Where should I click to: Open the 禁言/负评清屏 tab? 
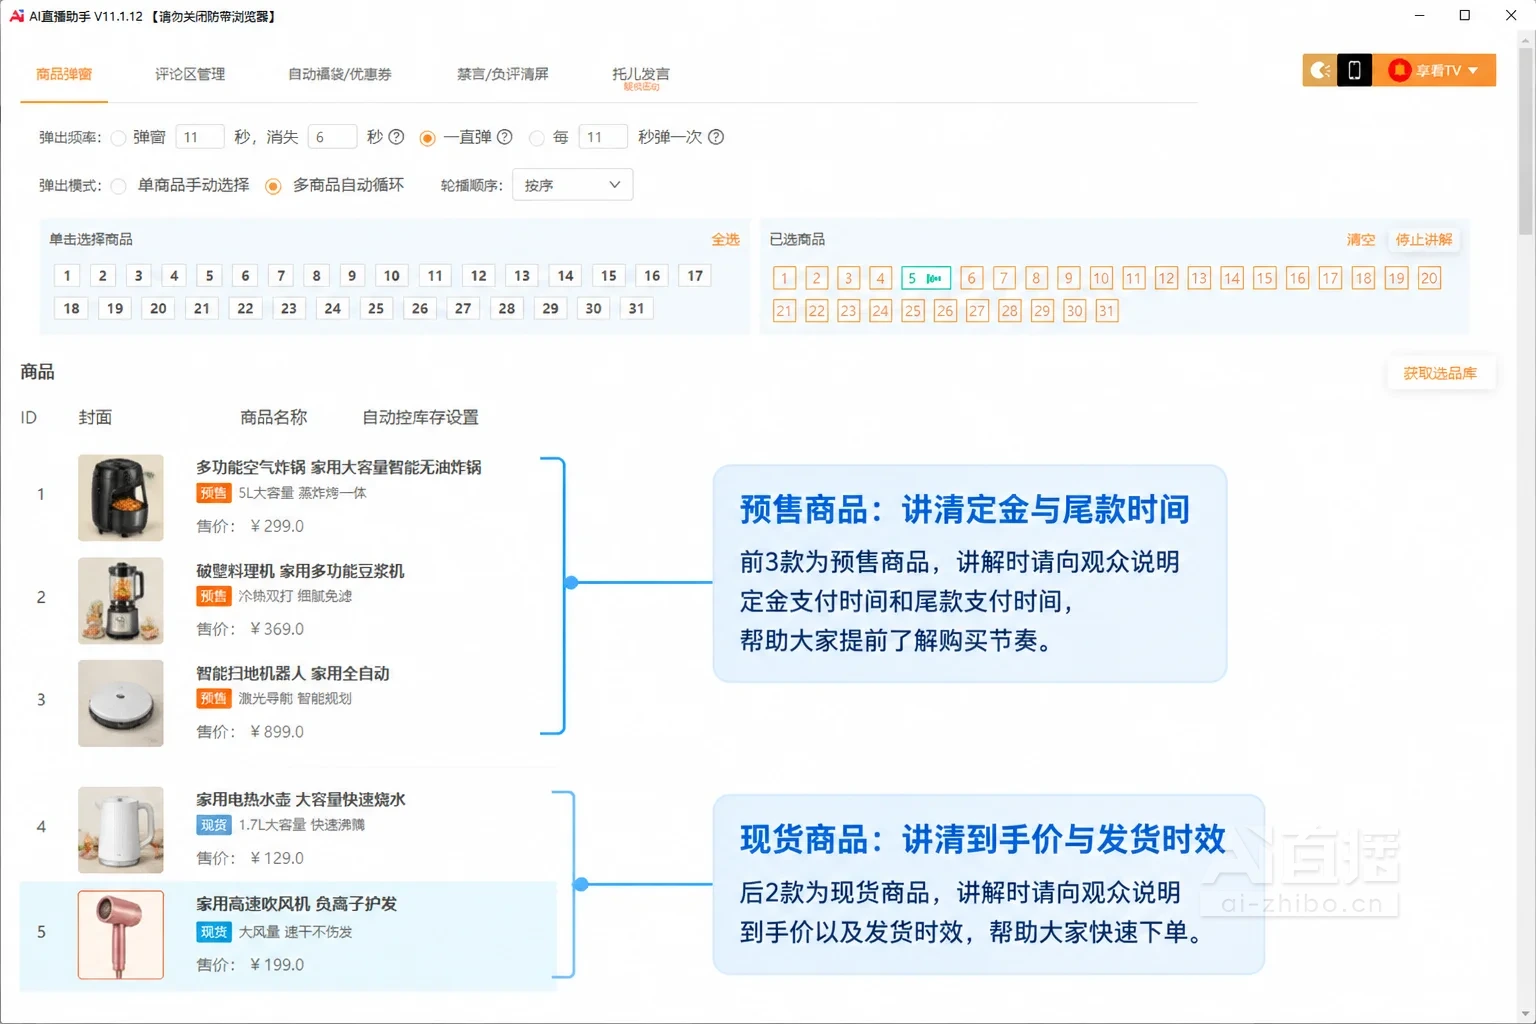tap(503, 74)
